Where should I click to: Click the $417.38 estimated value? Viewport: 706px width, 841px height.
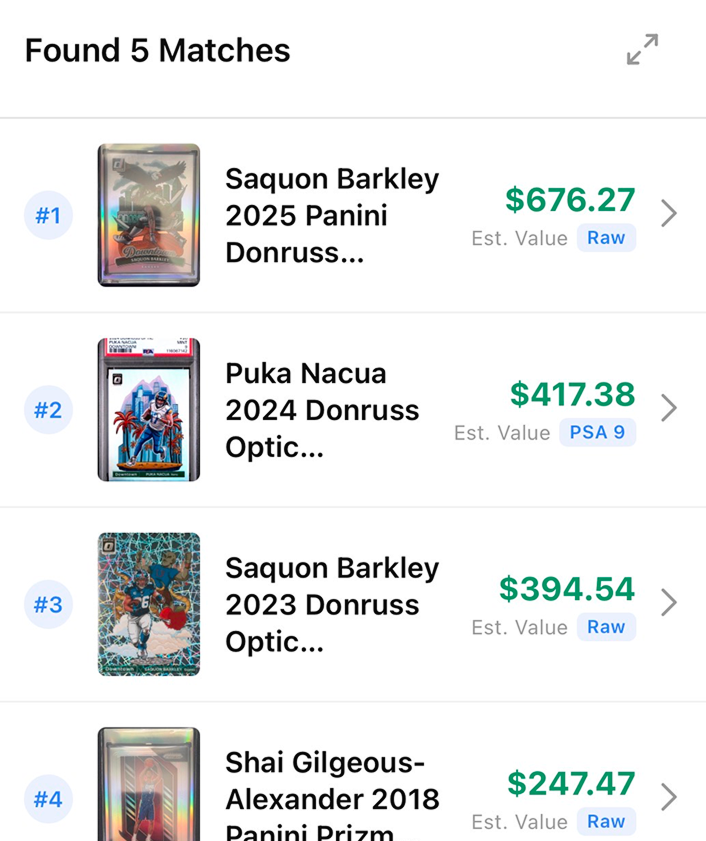(572, 394)
